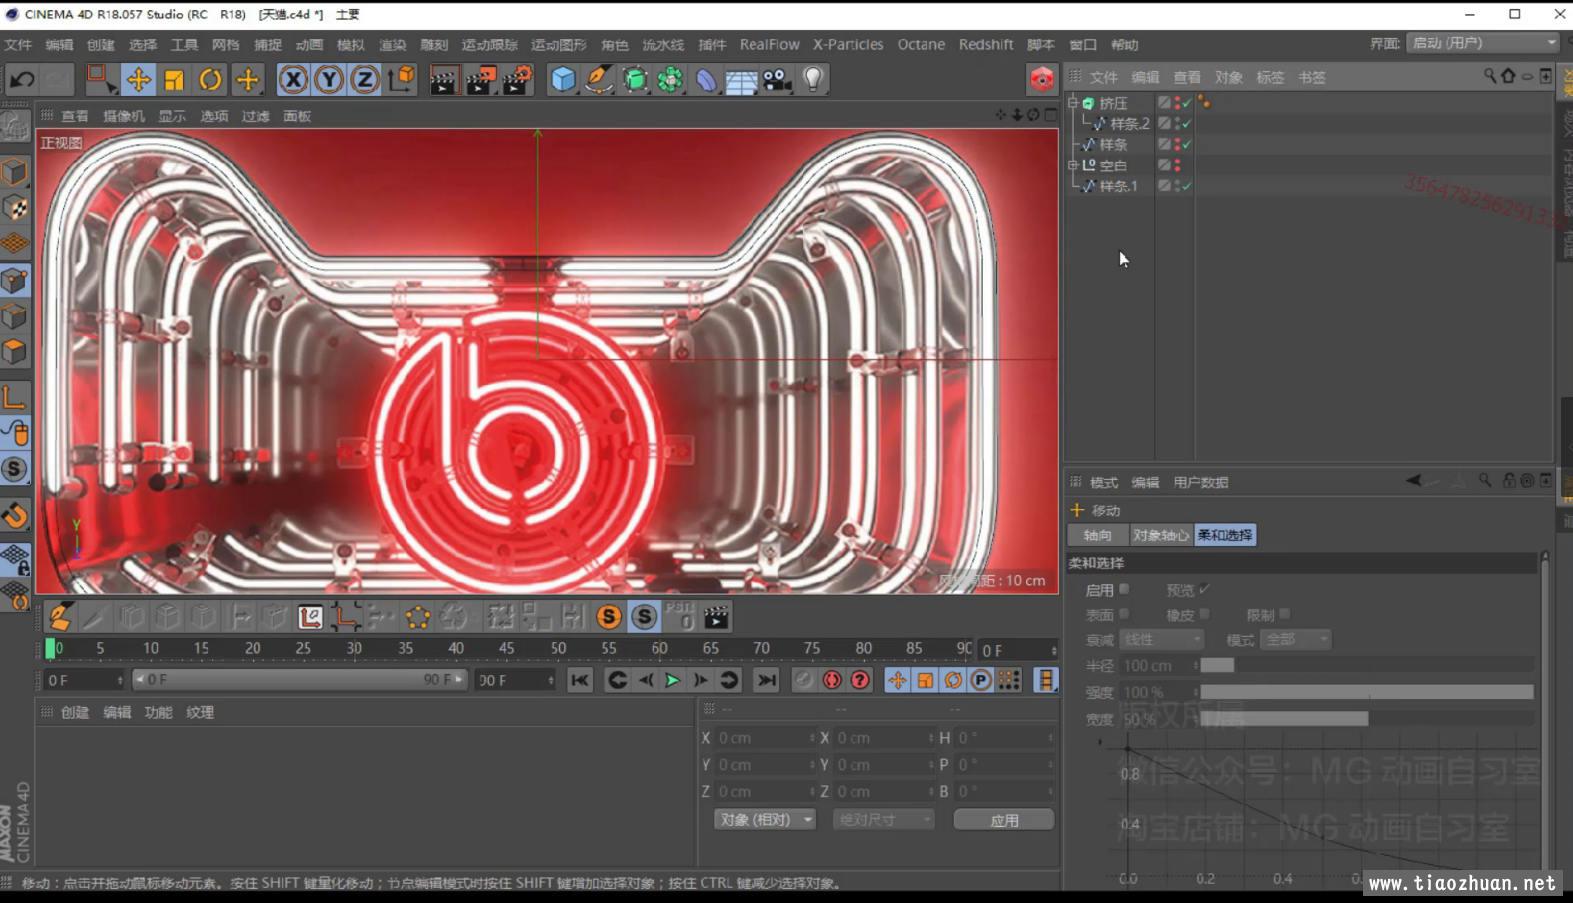Add a Cube primitive object
The width and height of the screenshot is (1573, 903).
563,79
